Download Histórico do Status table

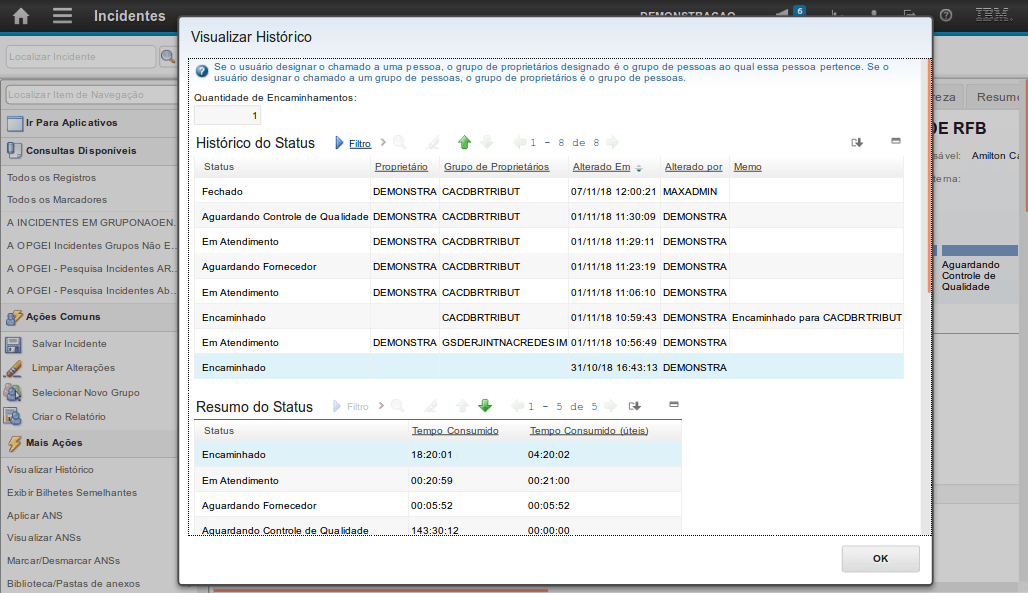pyautogui.click(x=857, y=142)
